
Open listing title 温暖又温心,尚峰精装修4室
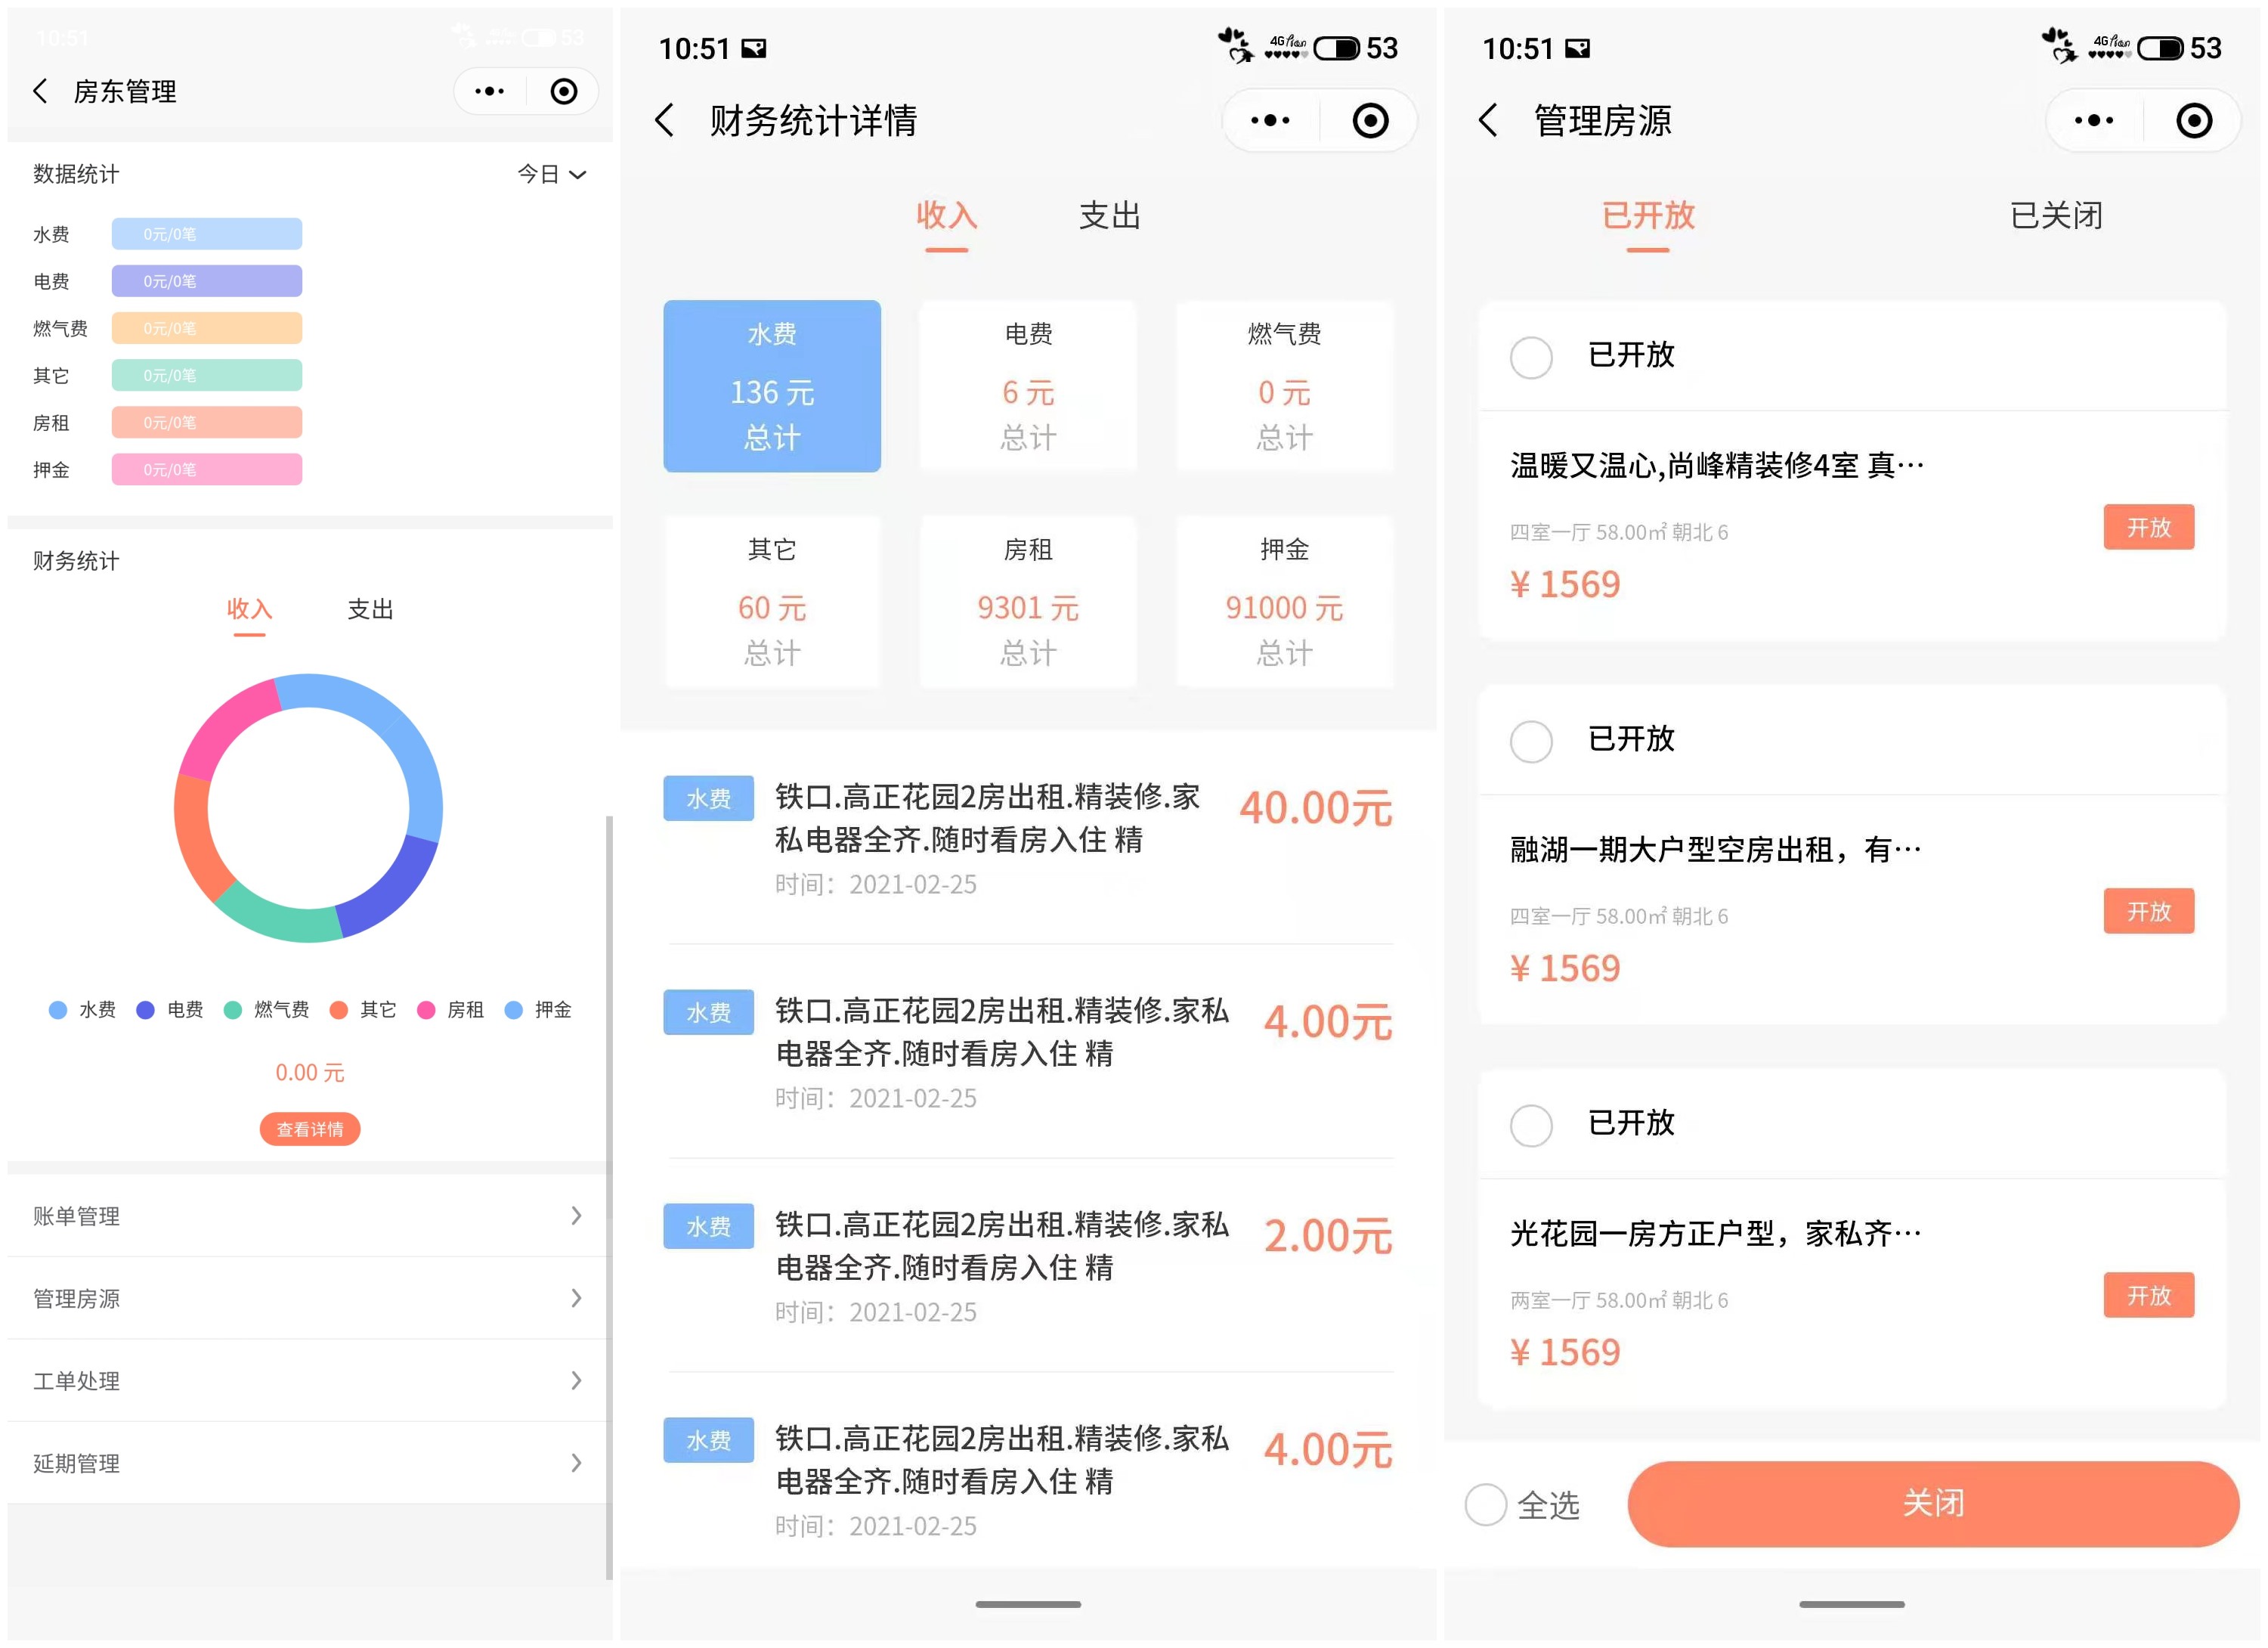pyautogui.click(x=1716, y=465)
